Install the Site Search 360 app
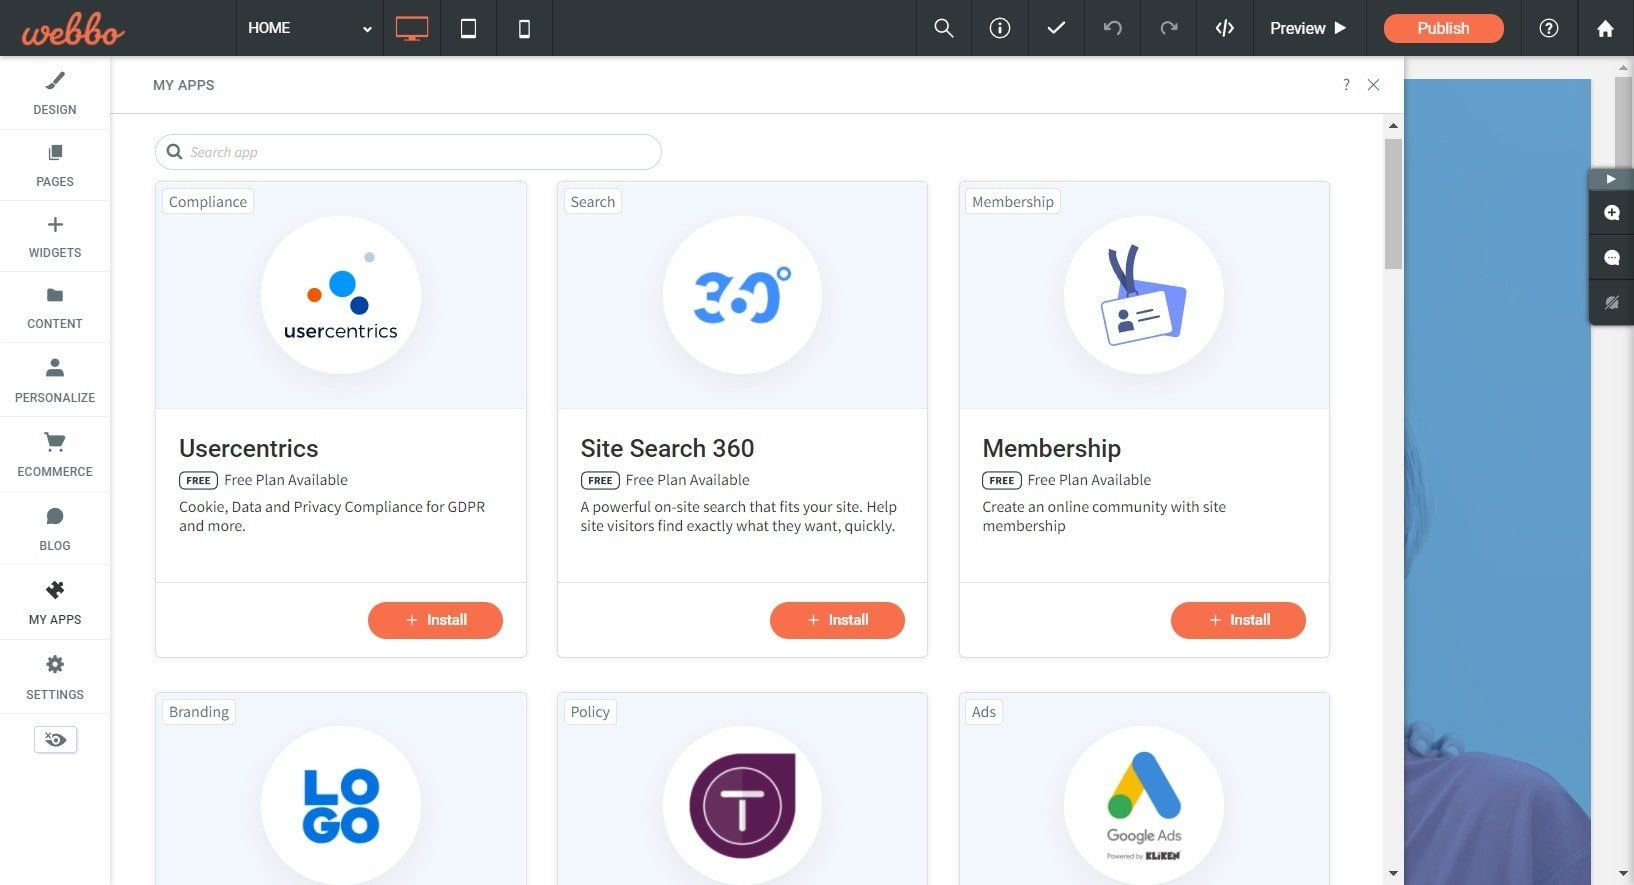1634x885 pixels. coord(837,620)
